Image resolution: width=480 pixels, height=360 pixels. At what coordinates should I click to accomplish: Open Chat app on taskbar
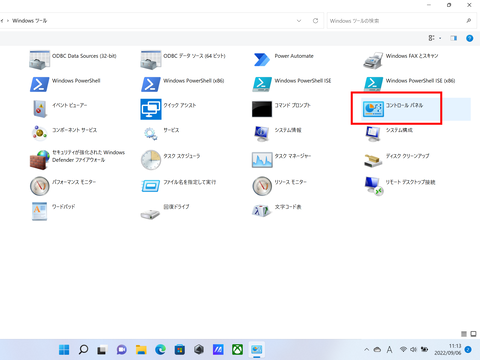[x=121, y=350]
